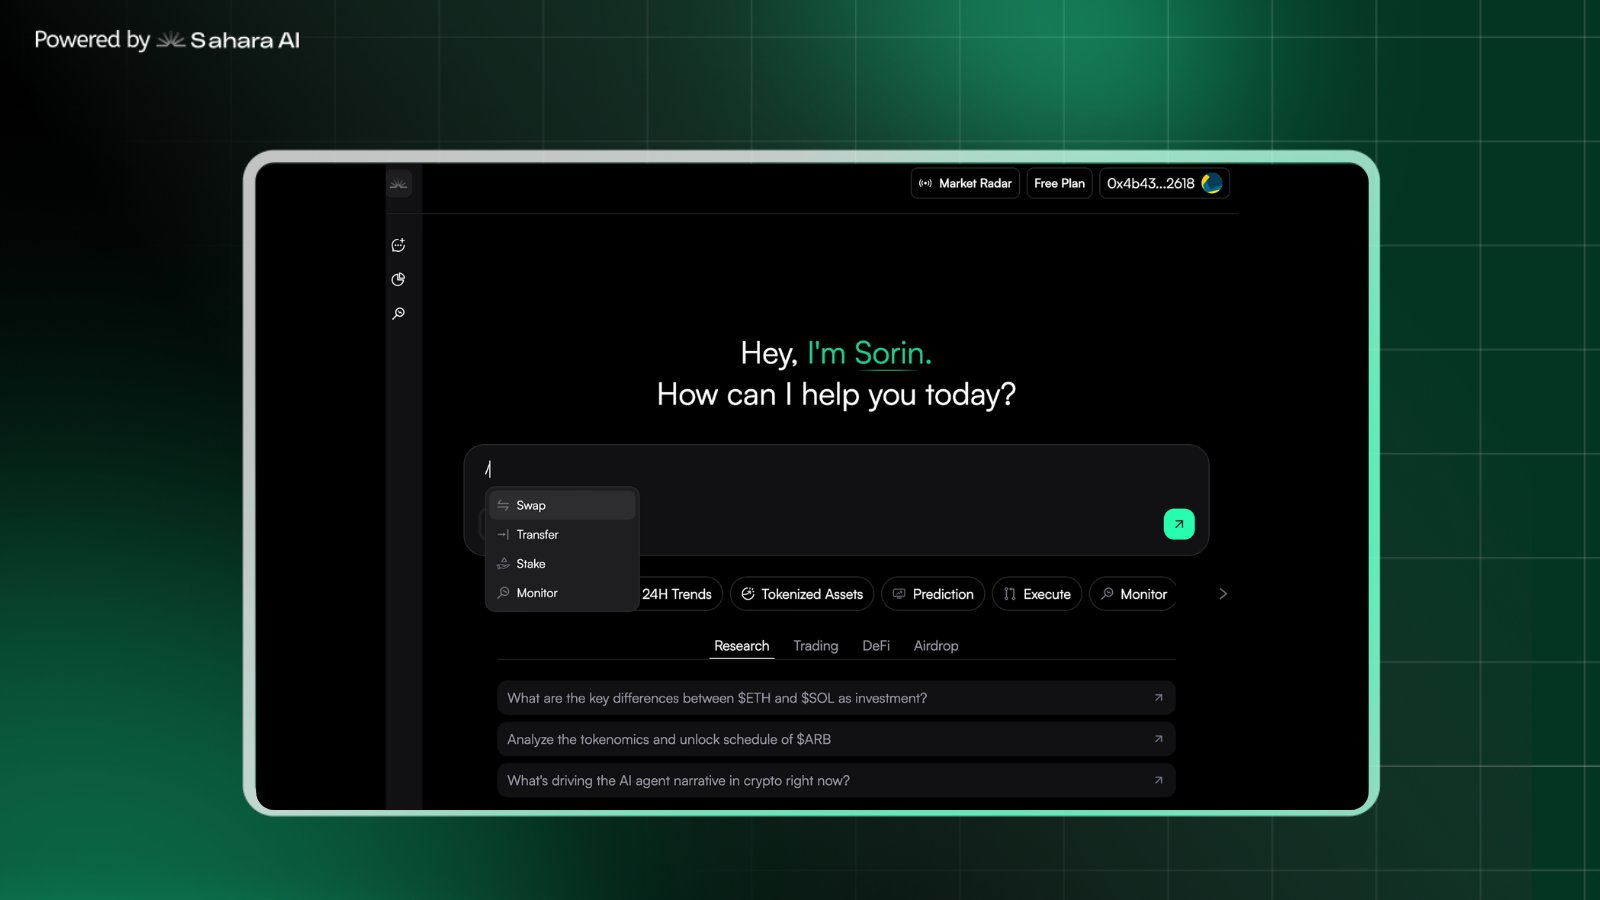
Task: Click the Sahara logo icon in sidebar
Action: click(x=399, y=184)
